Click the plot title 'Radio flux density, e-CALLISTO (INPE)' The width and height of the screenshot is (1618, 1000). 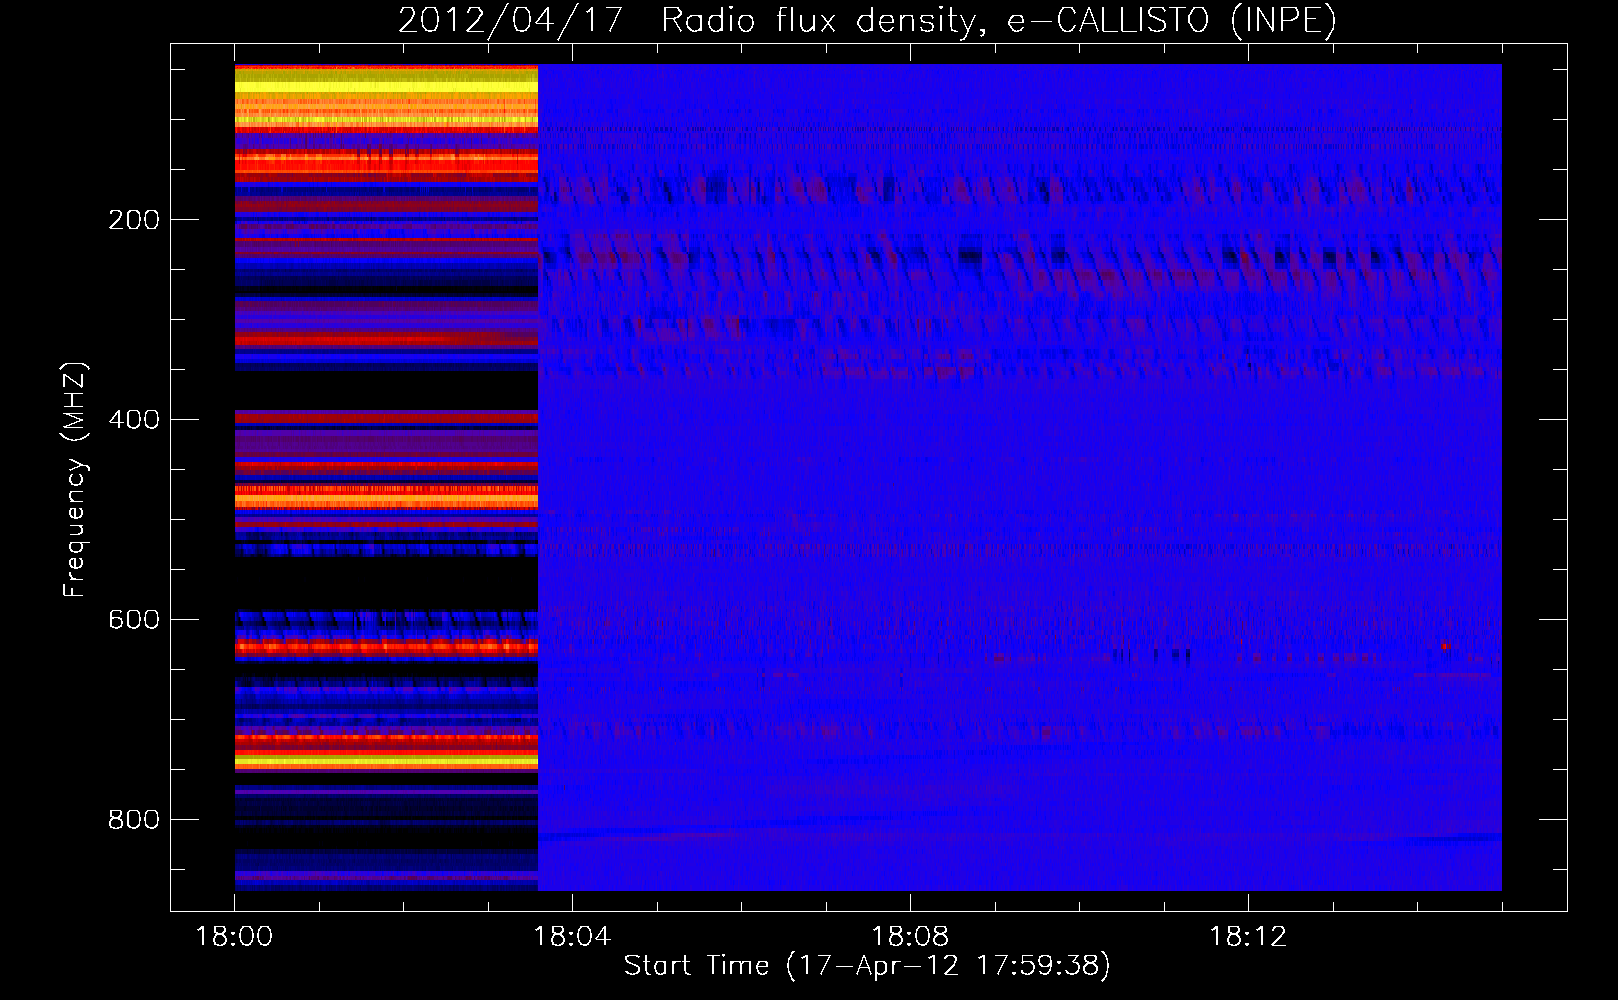tap(999, 20)
